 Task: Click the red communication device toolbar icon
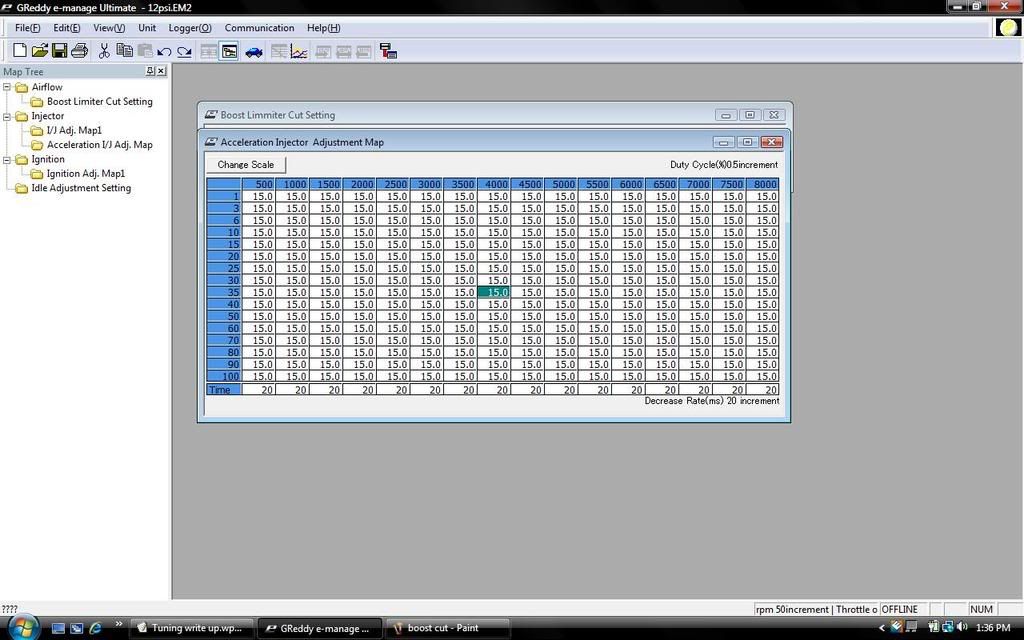[x=389, y=51]
